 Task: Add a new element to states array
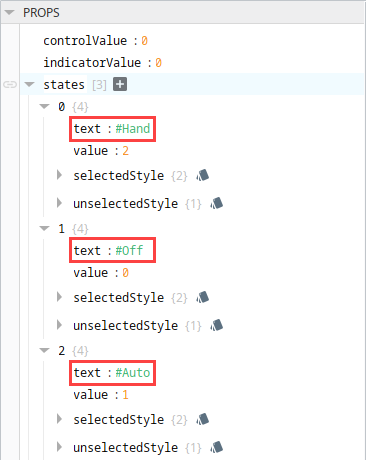pyautogui.click(x=120, y=84)
